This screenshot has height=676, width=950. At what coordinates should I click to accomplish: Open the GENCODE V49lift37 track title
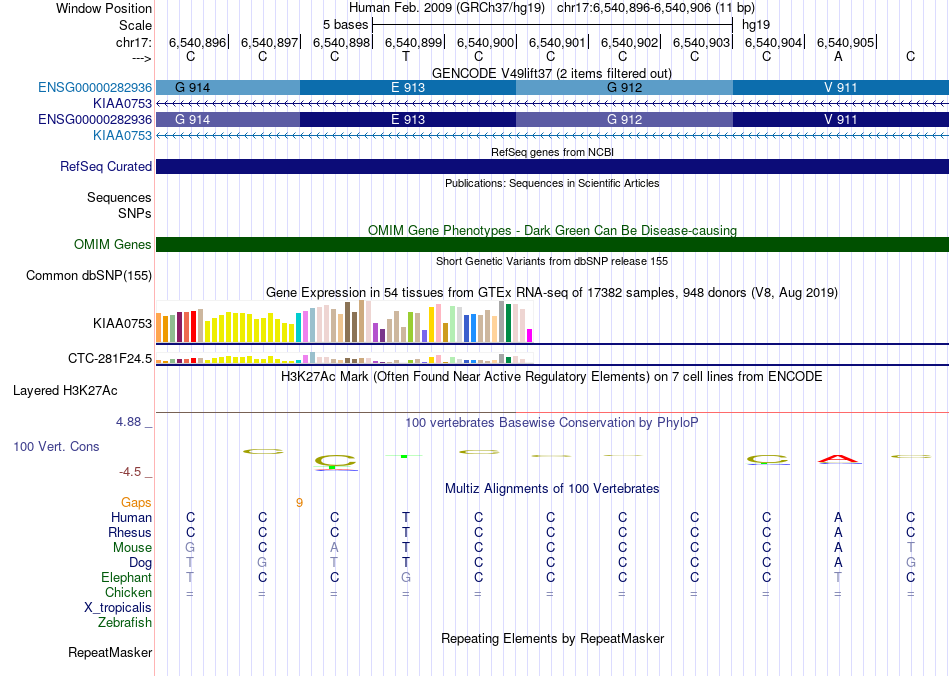(x=552, y=73)
